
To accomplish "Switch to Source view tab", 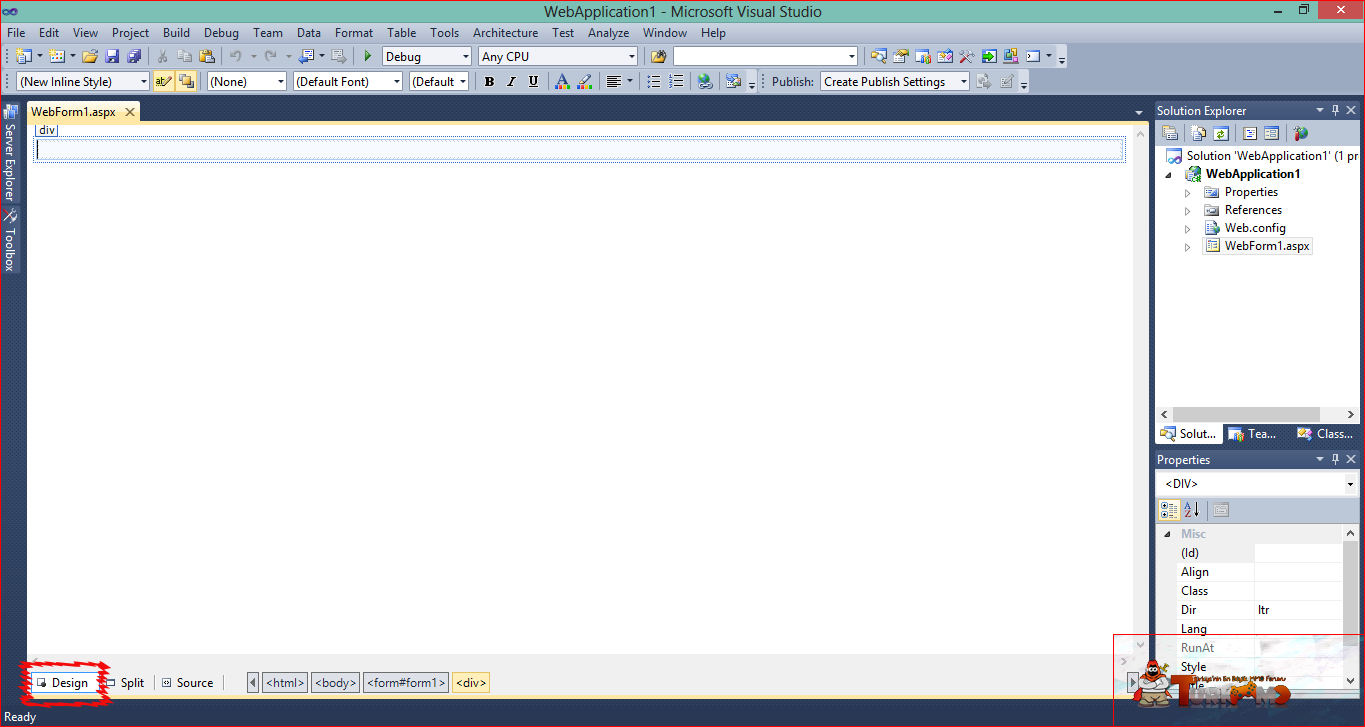I will [187, 683].
